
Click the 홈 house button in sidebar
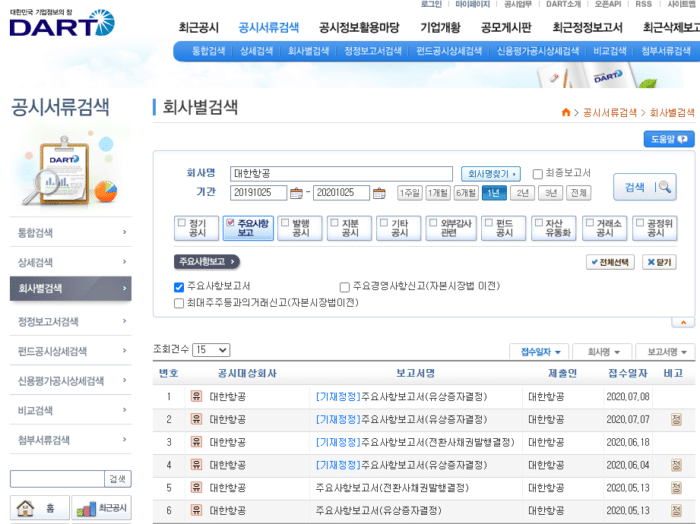pyautogui.click(x=40, y=508)
